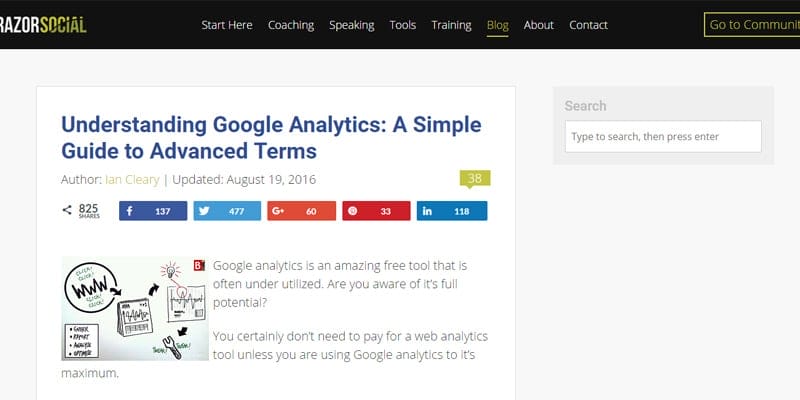800x400 pixels.
Task: Open the Start Here menu item
Action: pos(227,25)
